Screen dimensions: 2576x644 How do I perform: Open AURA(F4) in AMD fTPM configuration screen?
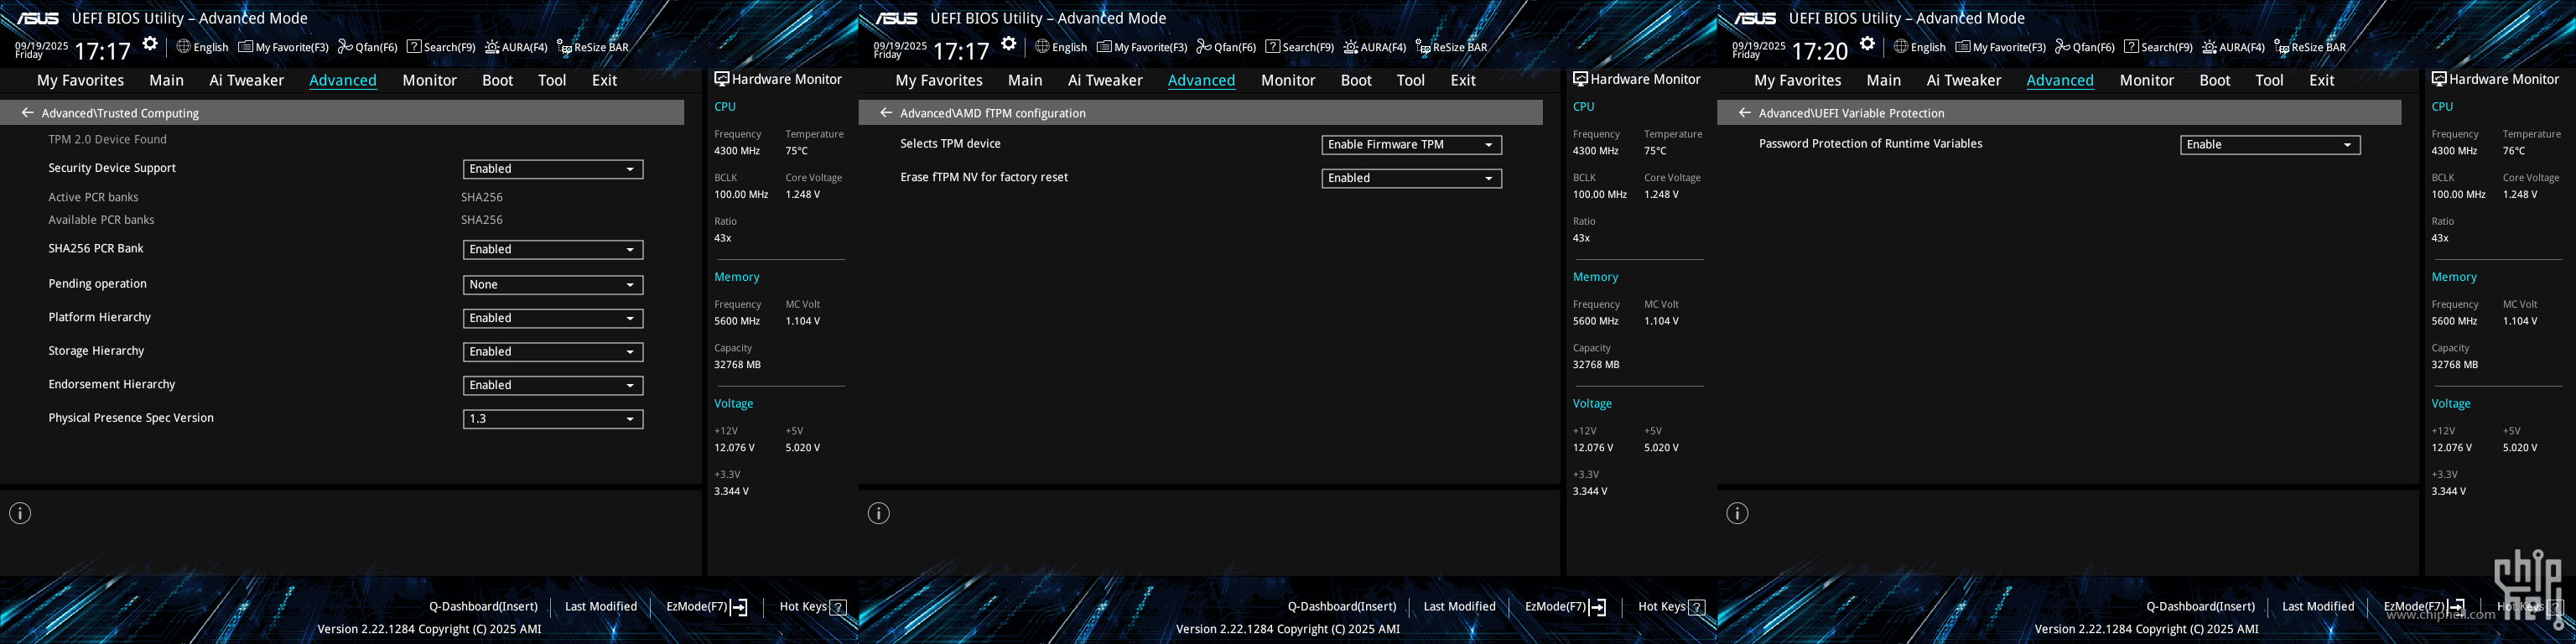(1375, 47)
